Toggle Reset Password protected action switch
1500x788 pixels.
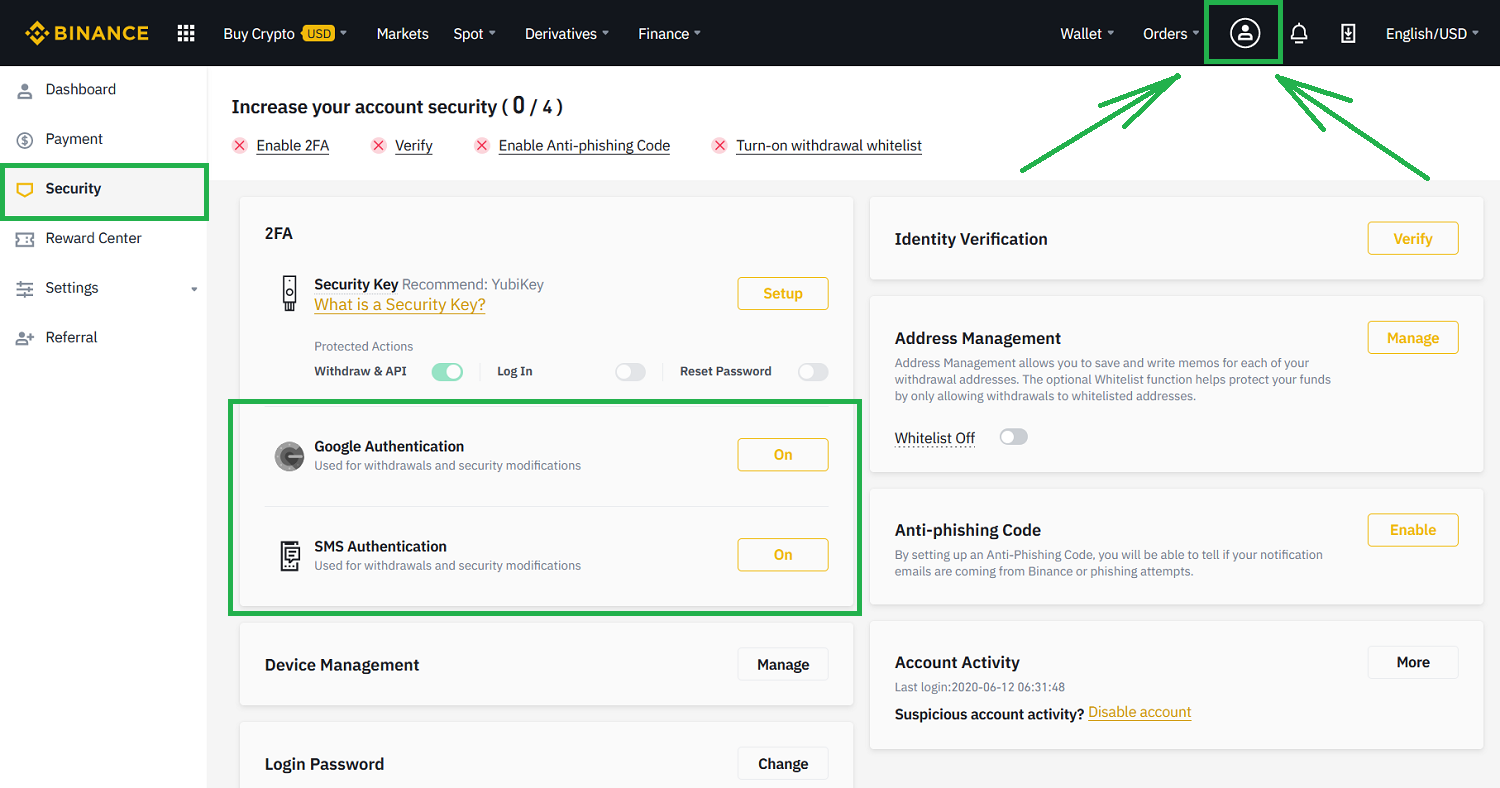click(x=813, y=372)
